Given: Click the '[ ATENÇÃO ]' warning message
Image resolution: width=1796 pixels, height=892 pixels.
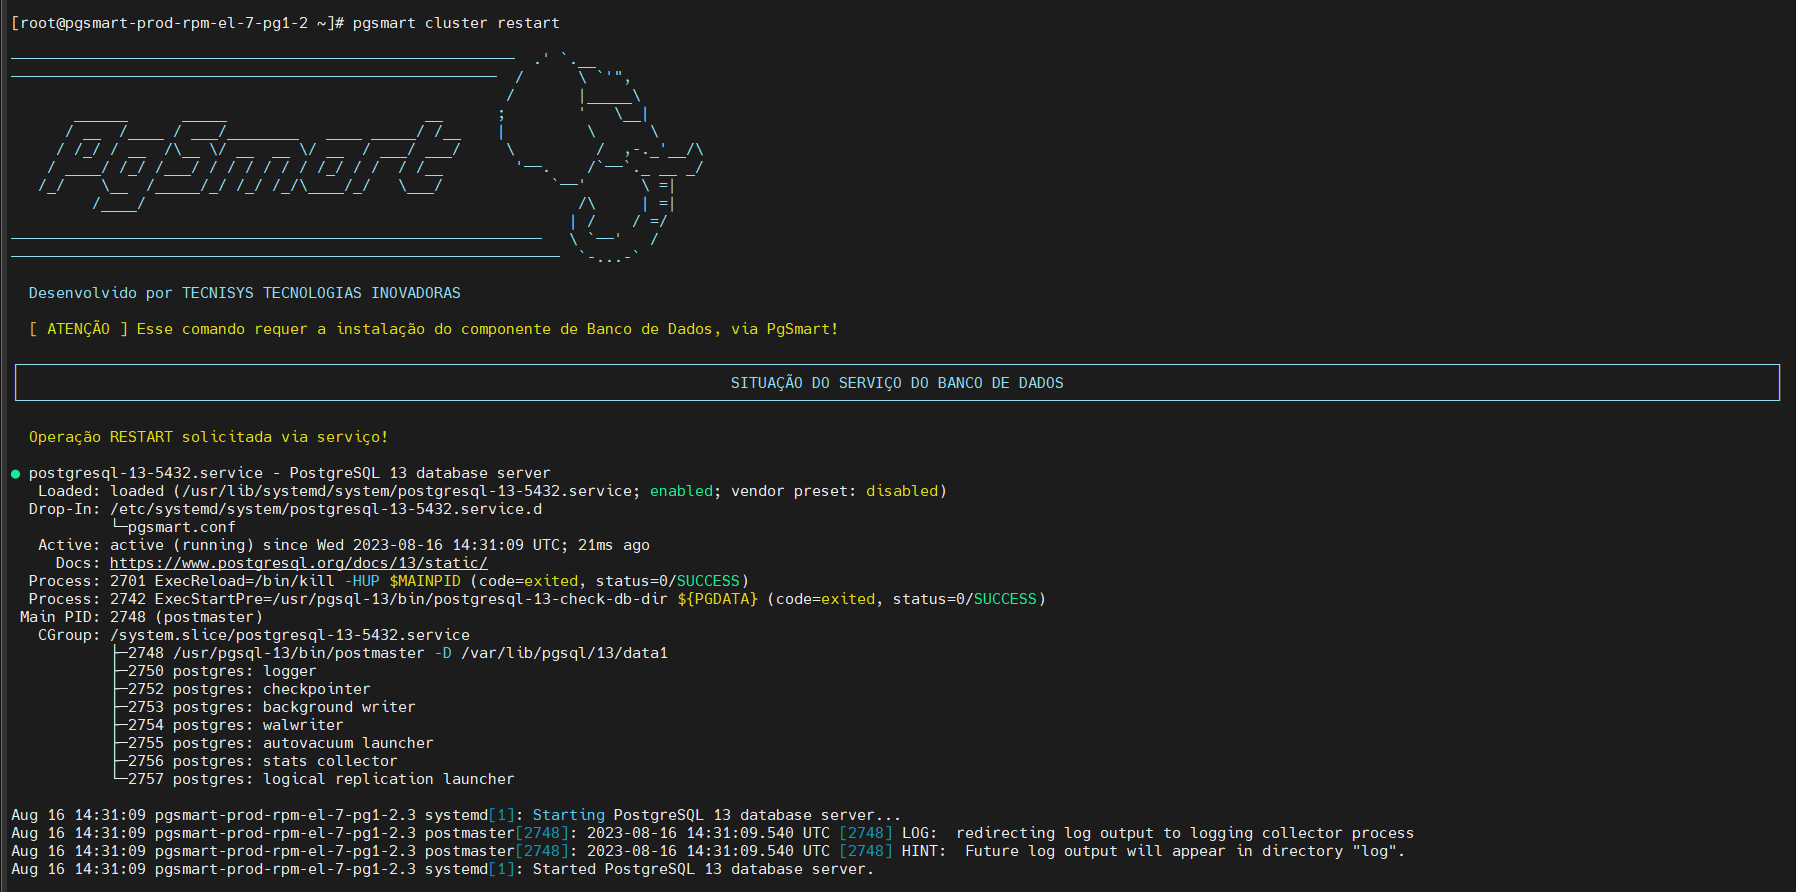Looking at the screenshot, I should (x=433, y=329).
